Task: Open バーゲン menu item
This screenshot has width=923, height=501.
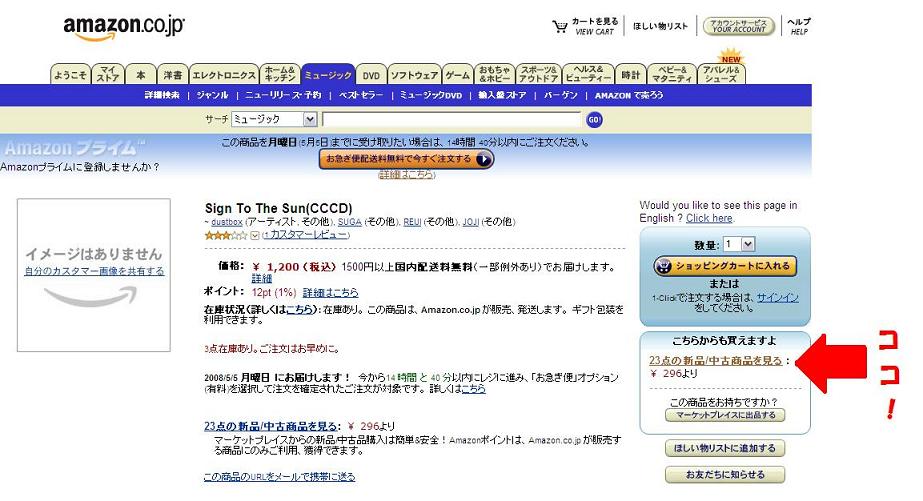Action: pos(560,95)
